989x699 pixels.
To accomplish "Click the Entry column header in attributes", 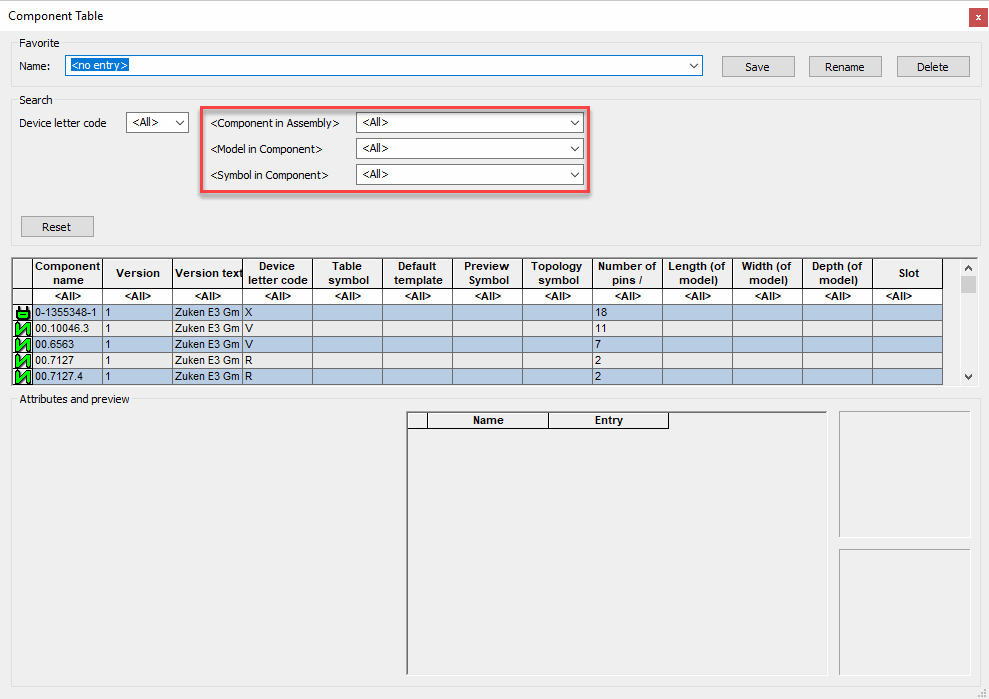I will tap(609, 420).
